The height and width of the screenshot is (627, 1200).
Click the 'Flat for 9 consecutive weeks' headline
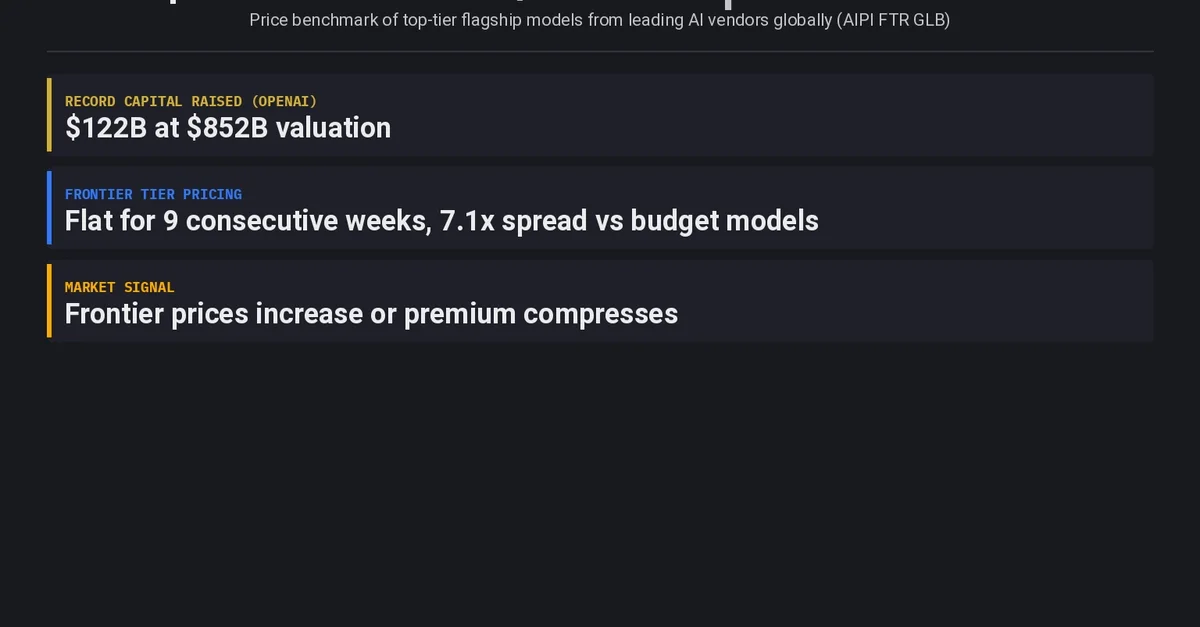coord(246,221)
